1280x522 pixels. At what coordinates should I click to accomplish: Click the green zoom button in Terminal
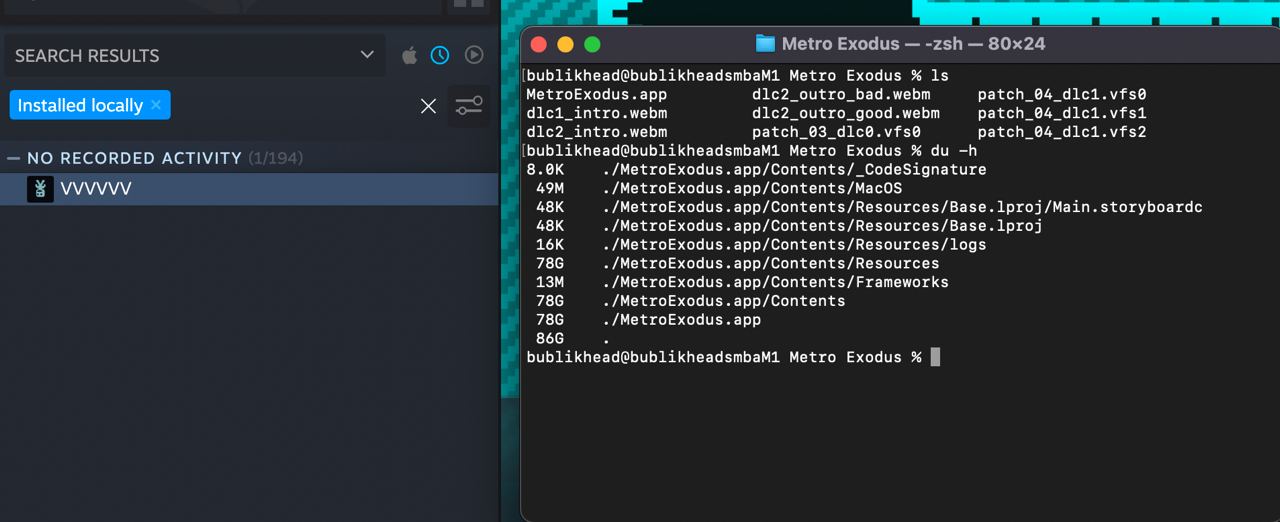tap(592, 44)
